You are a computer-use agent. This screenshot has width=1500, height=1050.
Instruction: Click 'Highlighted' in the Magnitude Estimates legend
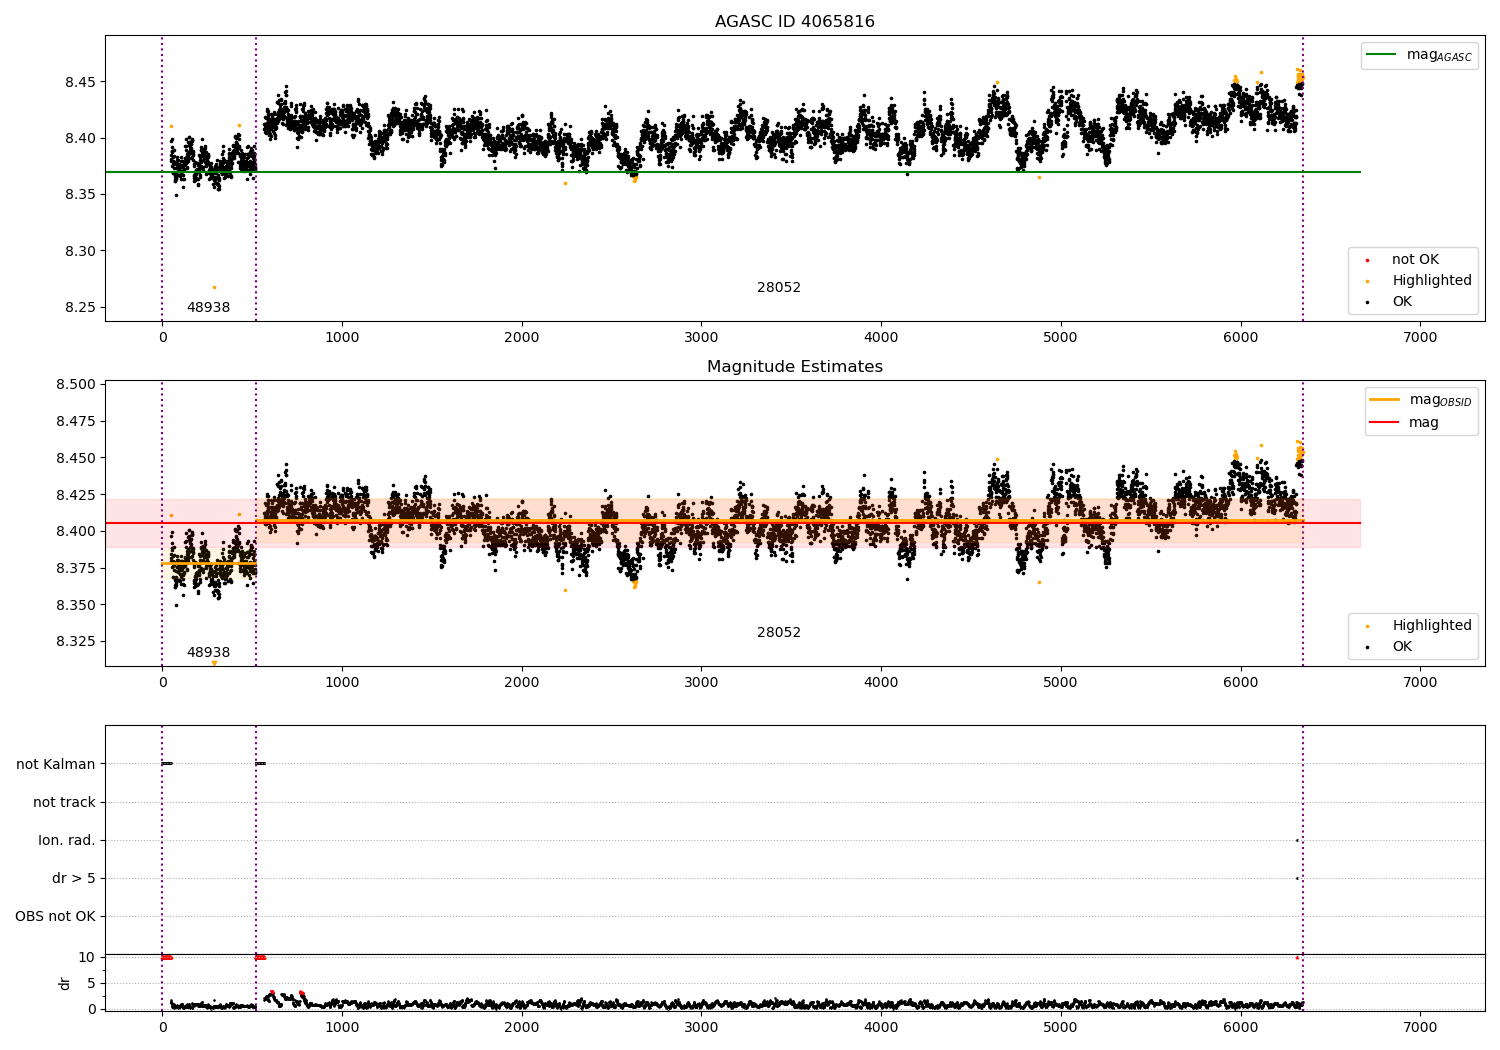click(1431, 625)
